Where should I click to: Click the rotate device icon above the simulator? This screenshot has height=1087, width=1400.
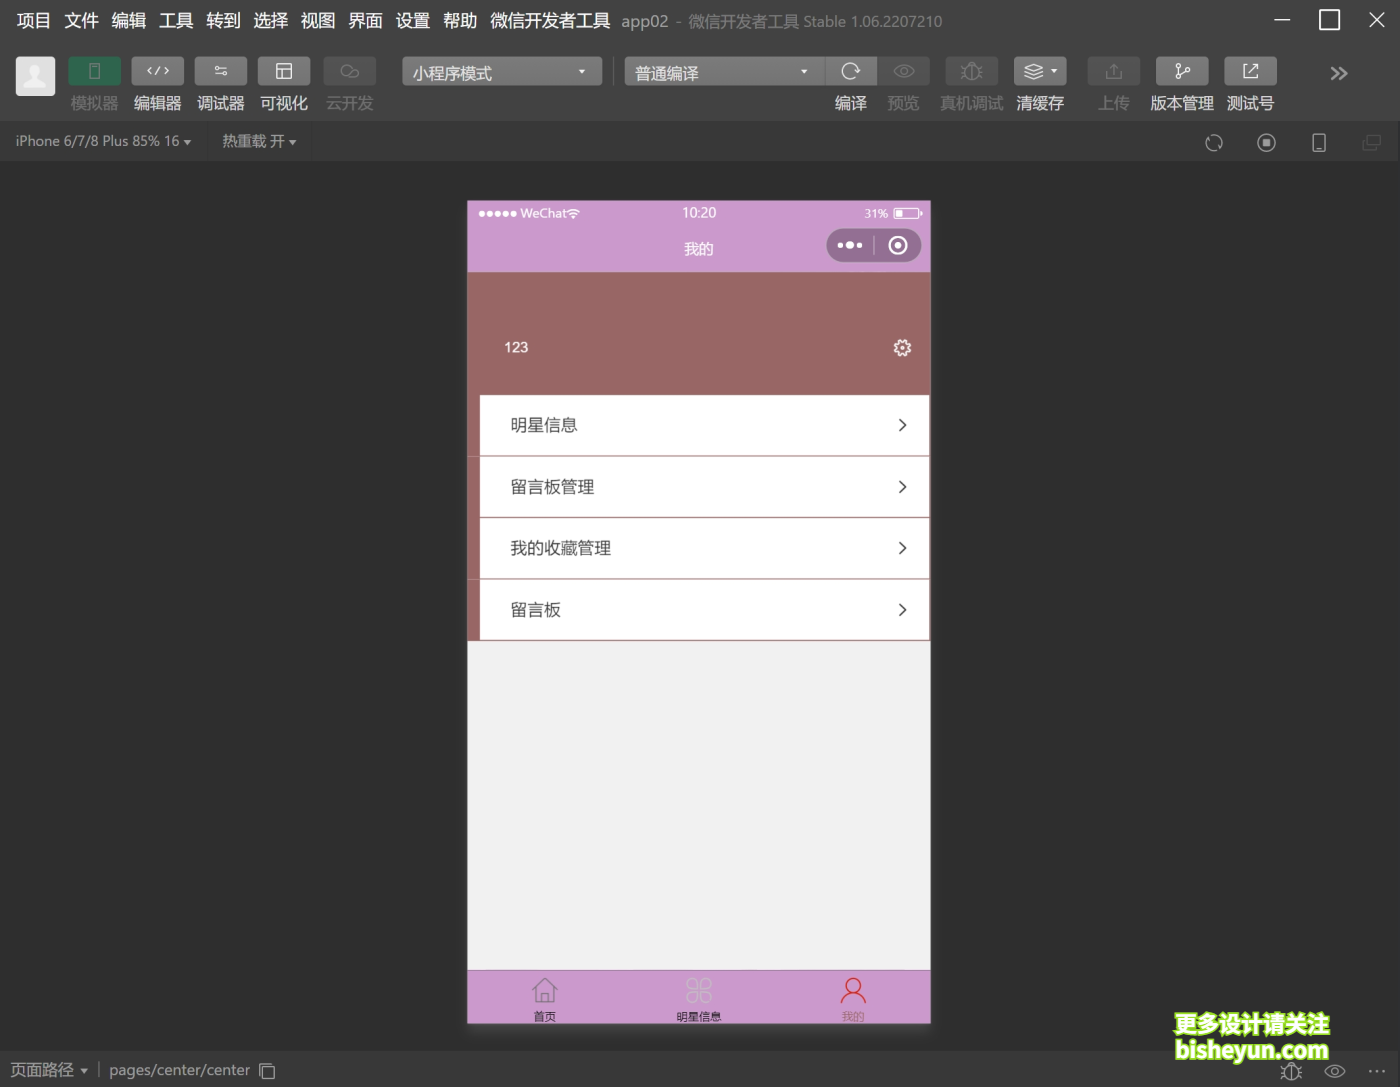click(1214, 142)
